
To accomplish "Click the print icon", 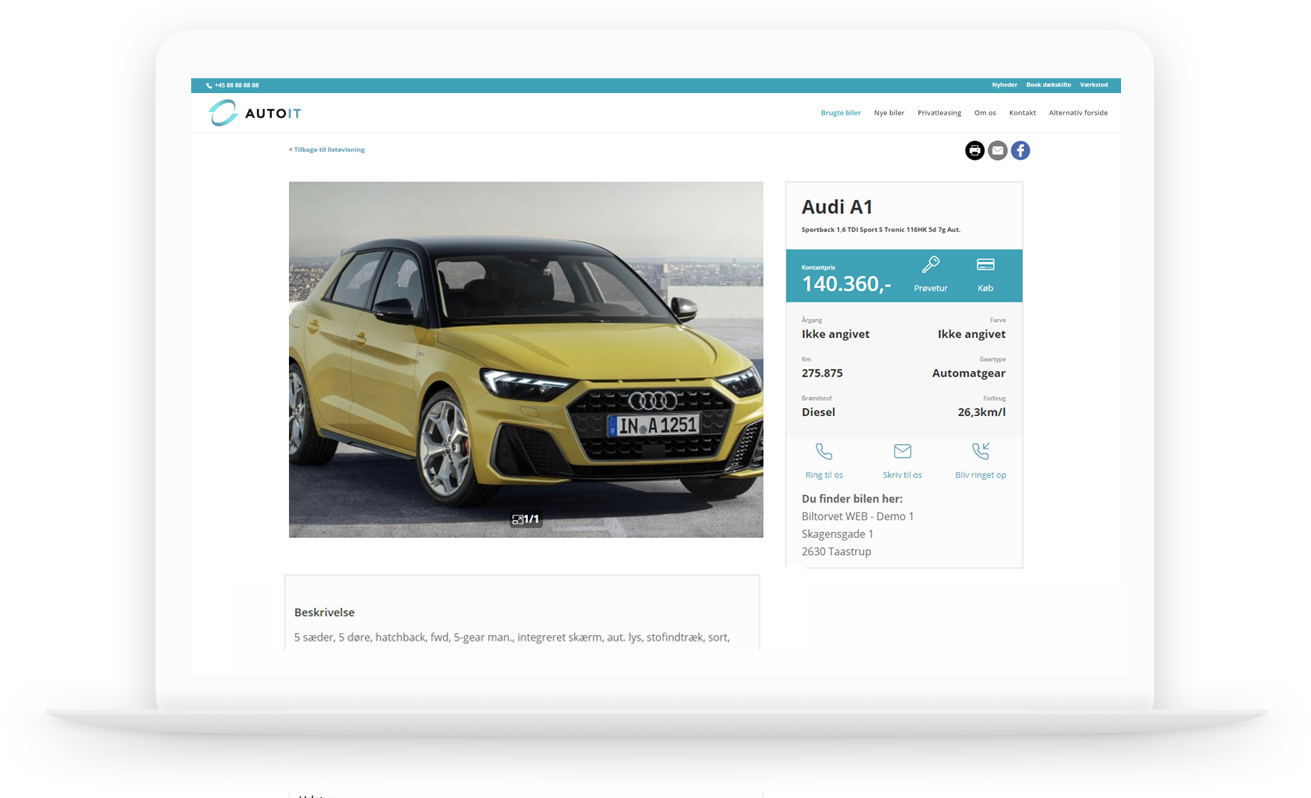I will 974,150.
